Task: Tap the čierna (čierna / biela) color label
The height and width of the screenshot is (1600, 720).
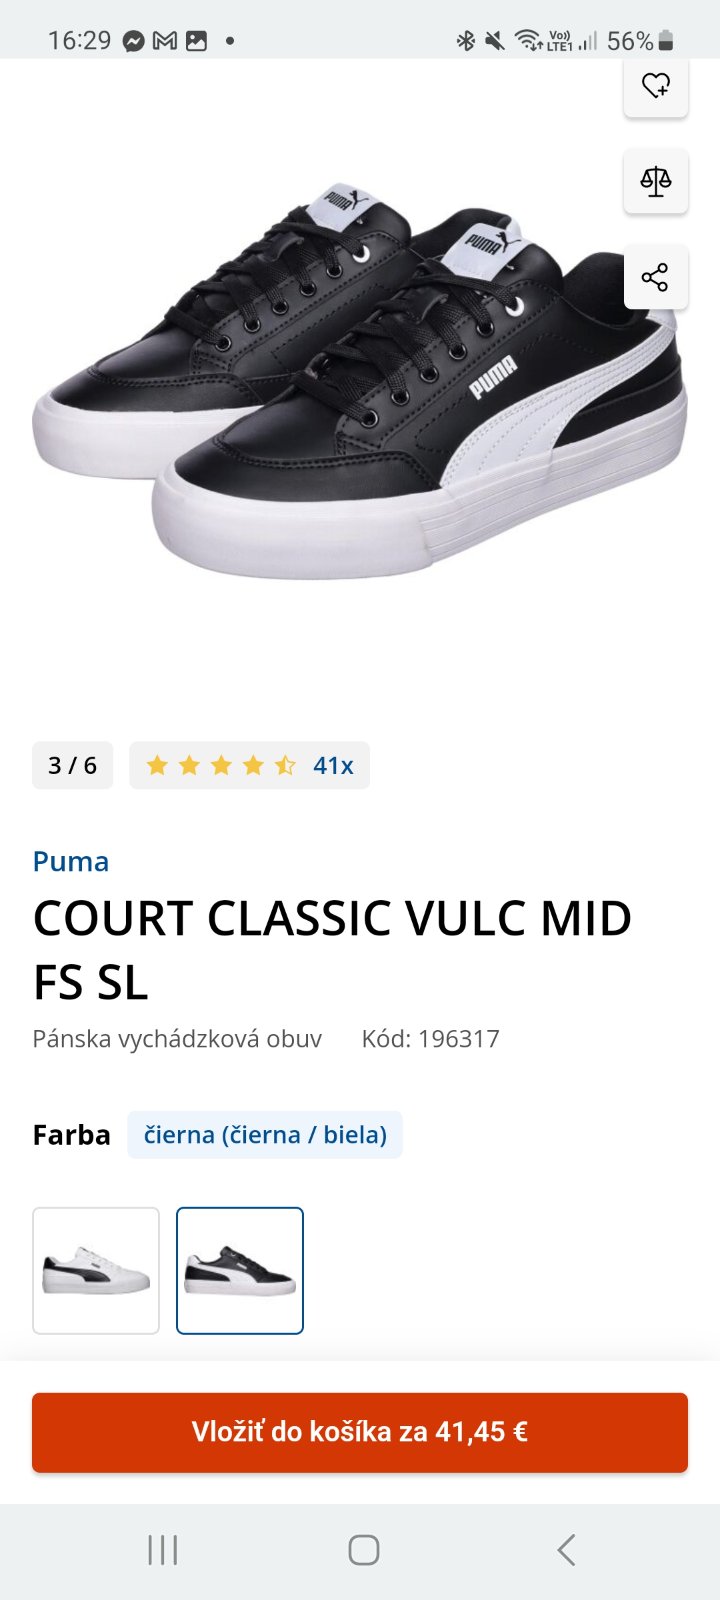Action: point(265,1135)
